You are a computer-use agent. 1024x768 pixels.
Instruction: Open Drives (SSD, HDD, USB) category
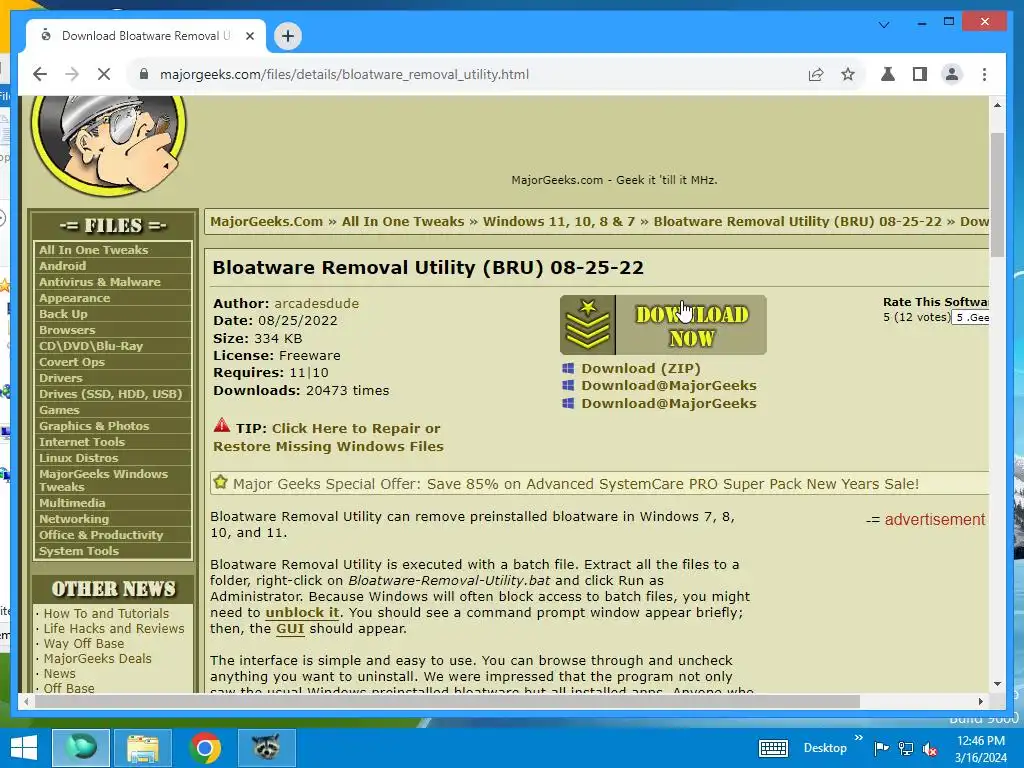point(113,394)
